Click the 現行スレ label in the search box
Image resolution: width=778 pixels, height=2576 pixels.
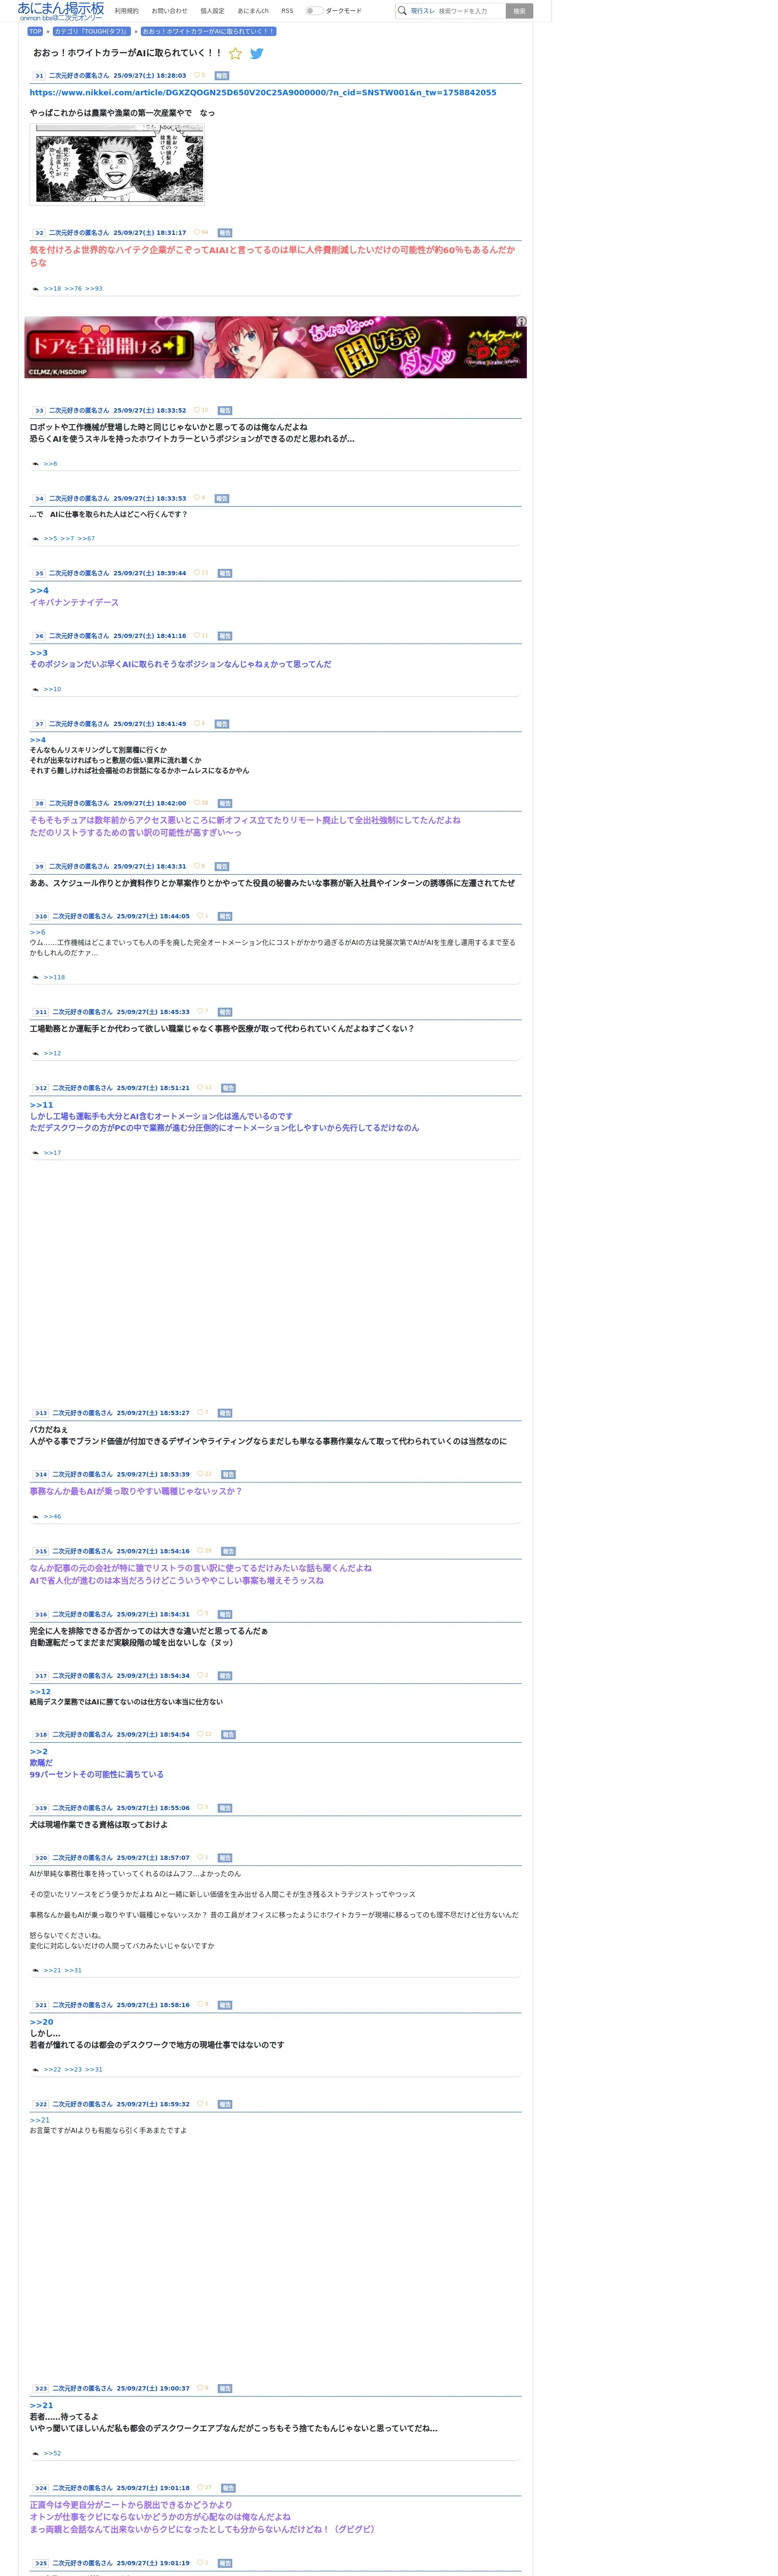pyautogui.click(x=423, y=11)
